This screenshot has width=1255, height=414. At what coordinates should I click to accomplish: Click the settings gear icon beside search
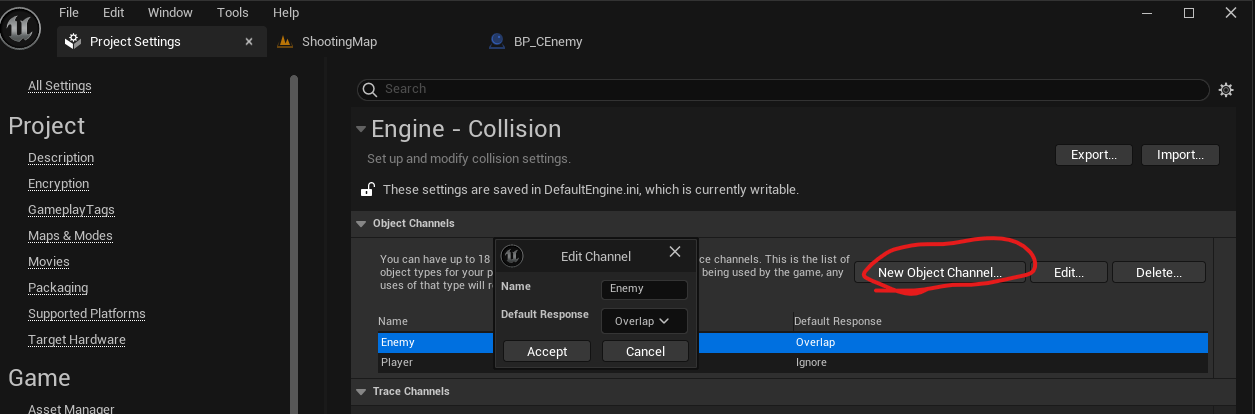(x=1226, y=90)
